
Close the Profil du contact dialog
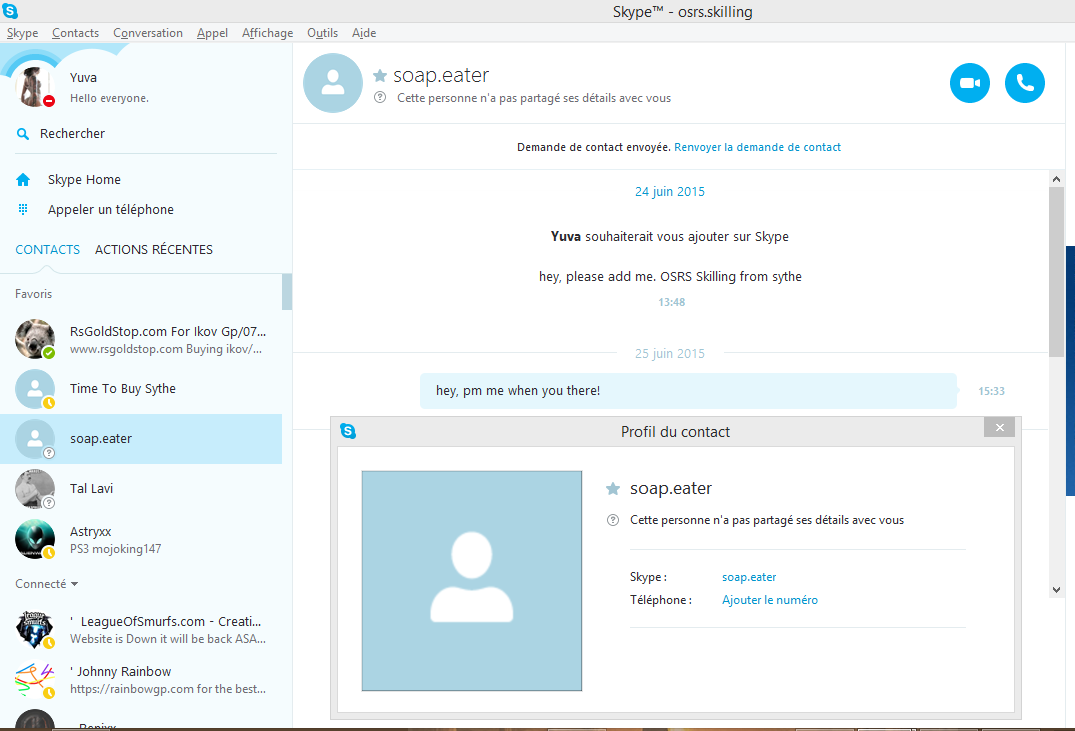(x=1000, y=427)
